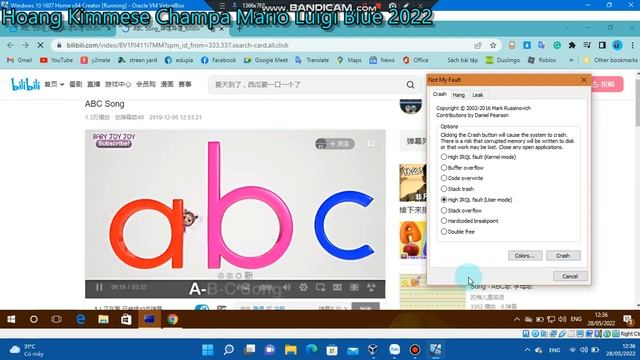Select High IRQL fault (Kernel-mode) option
Image resolution: width=640 pixels, height=360 pixels.
pyautogui.click(x=478, y=157)
